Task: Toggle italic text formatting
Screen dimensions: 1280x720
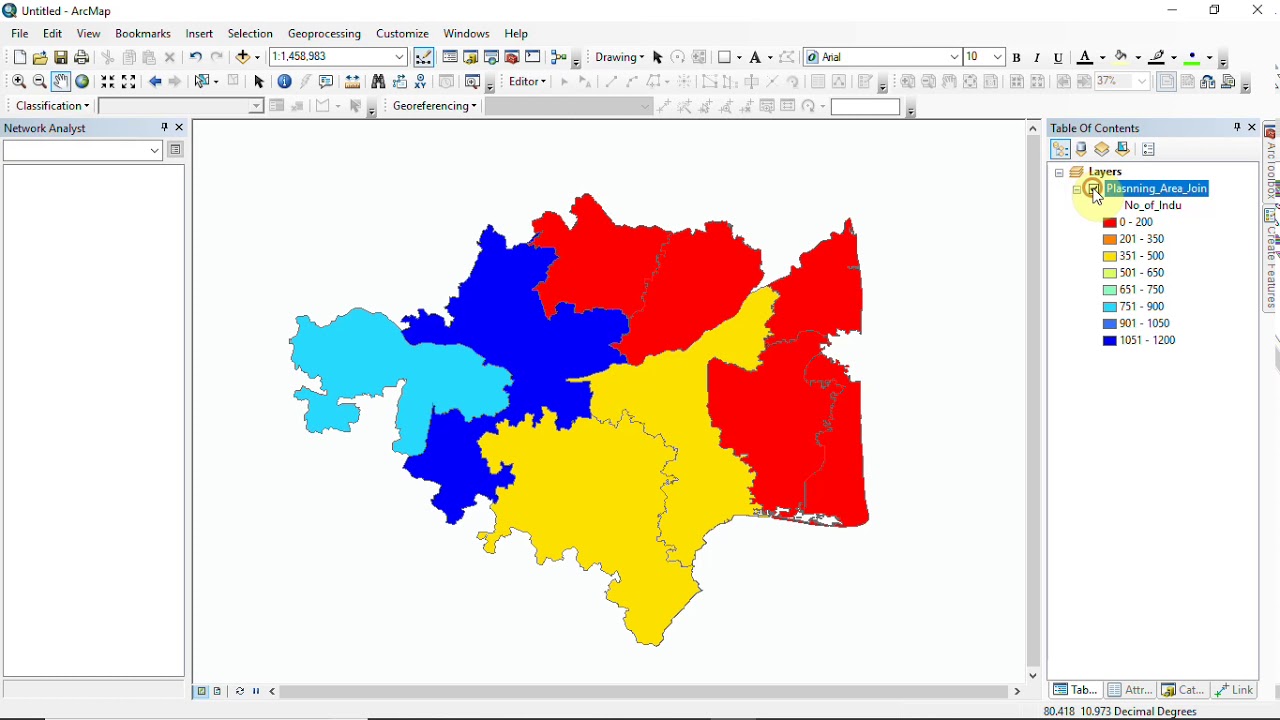Action: pyautogui.click(x=1038, y=58)
